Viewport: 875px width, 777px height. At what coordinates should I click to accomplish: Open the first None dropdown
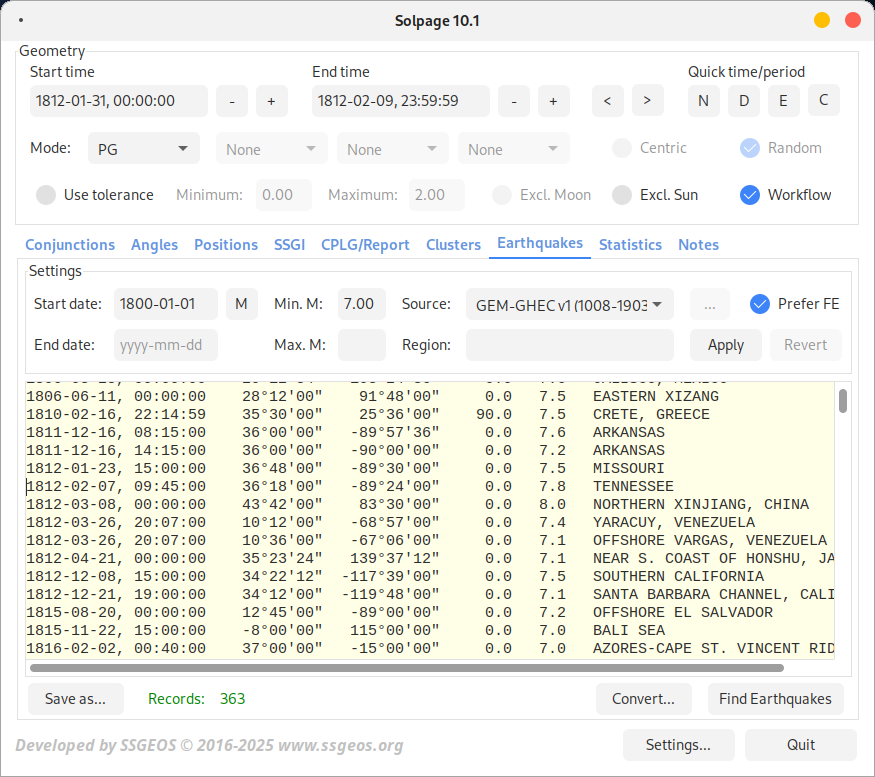(x=271, y=147)
